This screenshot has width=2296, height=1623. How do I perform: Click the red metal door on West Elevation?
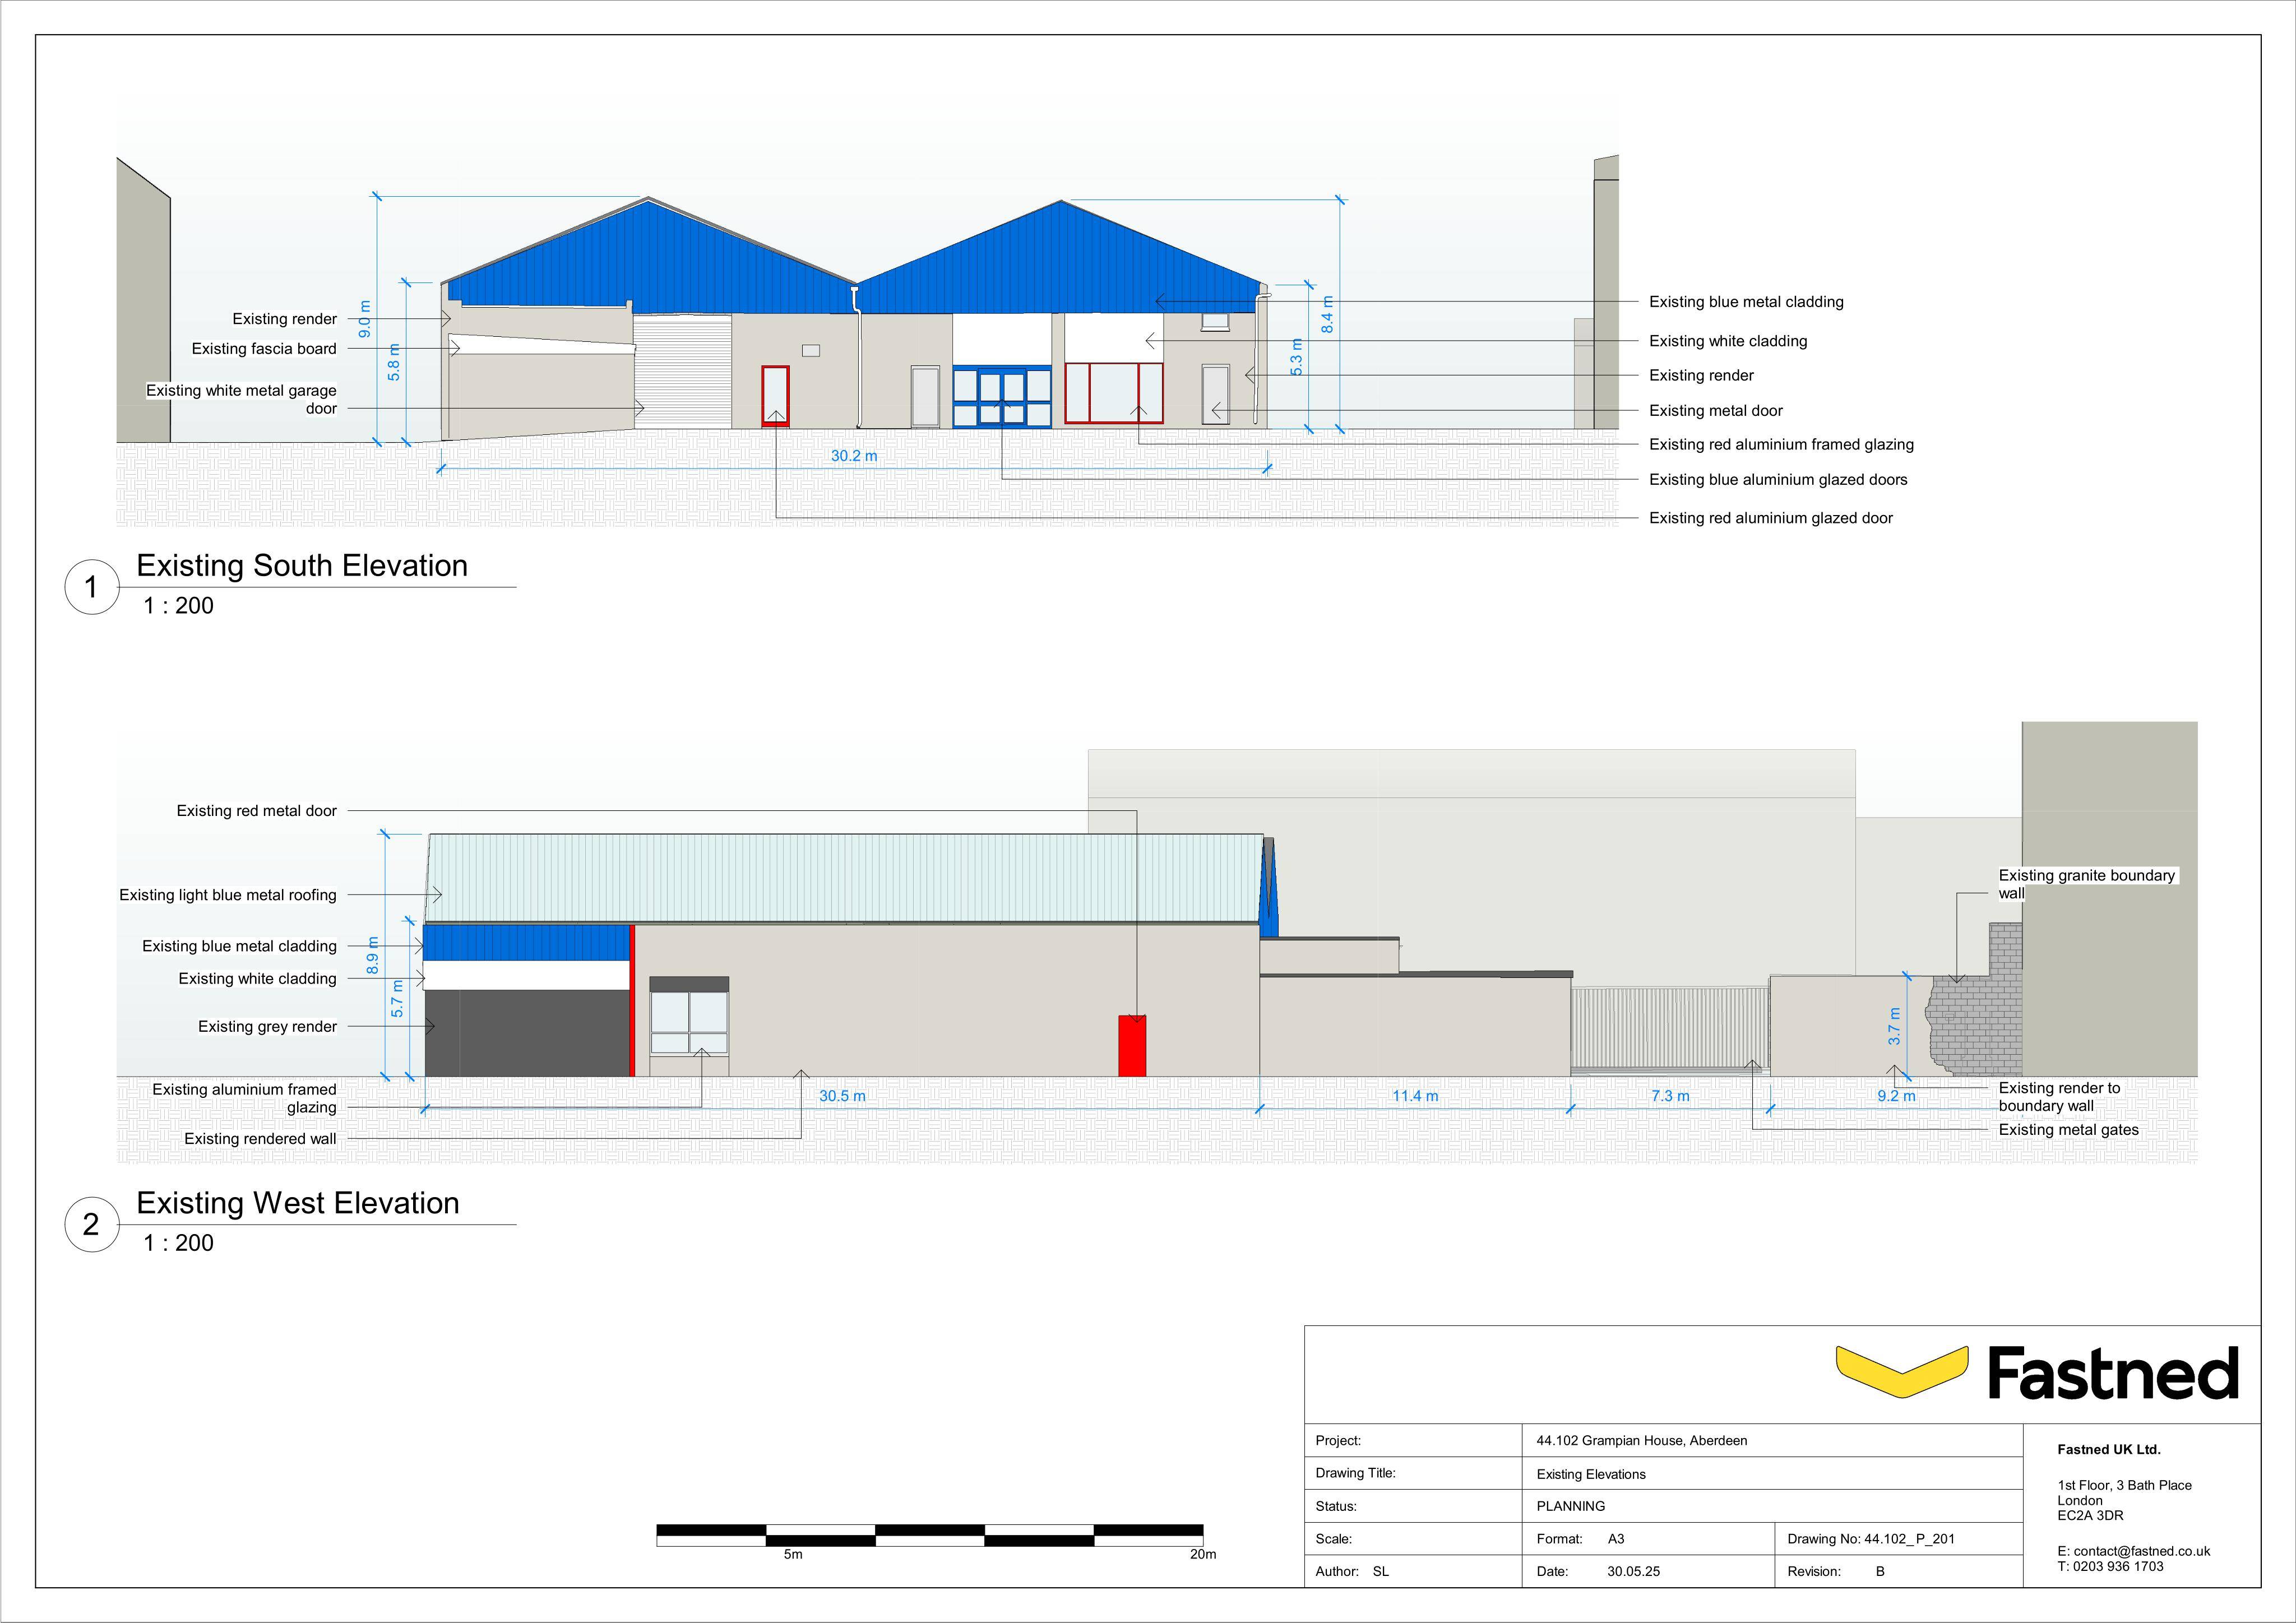(x=1132, y=1046)
